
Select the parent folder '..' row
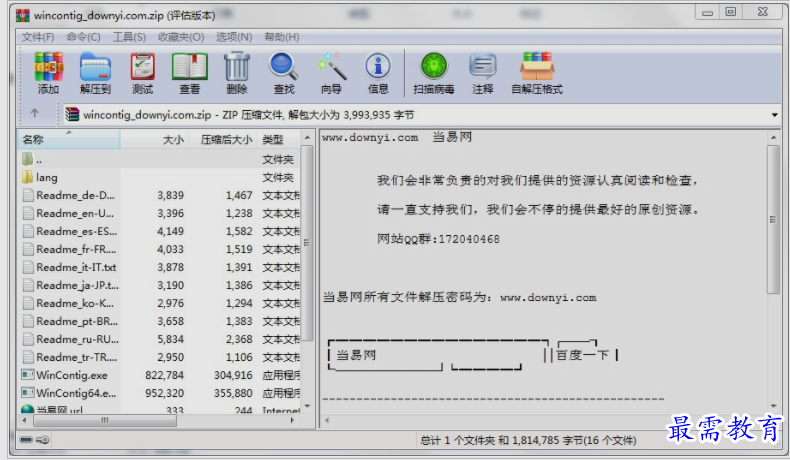pyautogui.click(x=160, y=159)
